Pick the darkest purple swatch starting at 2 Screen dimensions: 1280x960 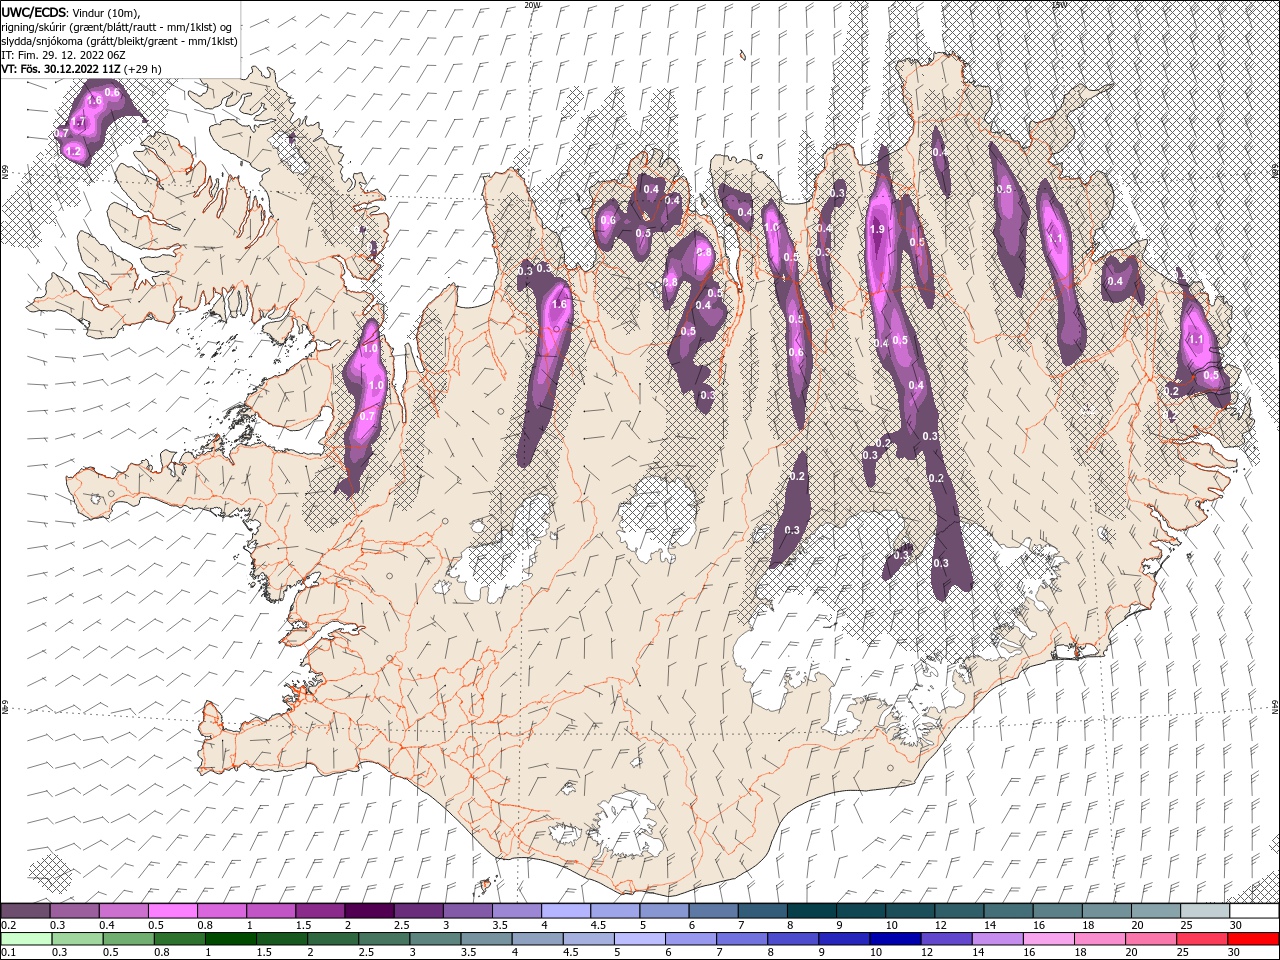tap(369, 911)
